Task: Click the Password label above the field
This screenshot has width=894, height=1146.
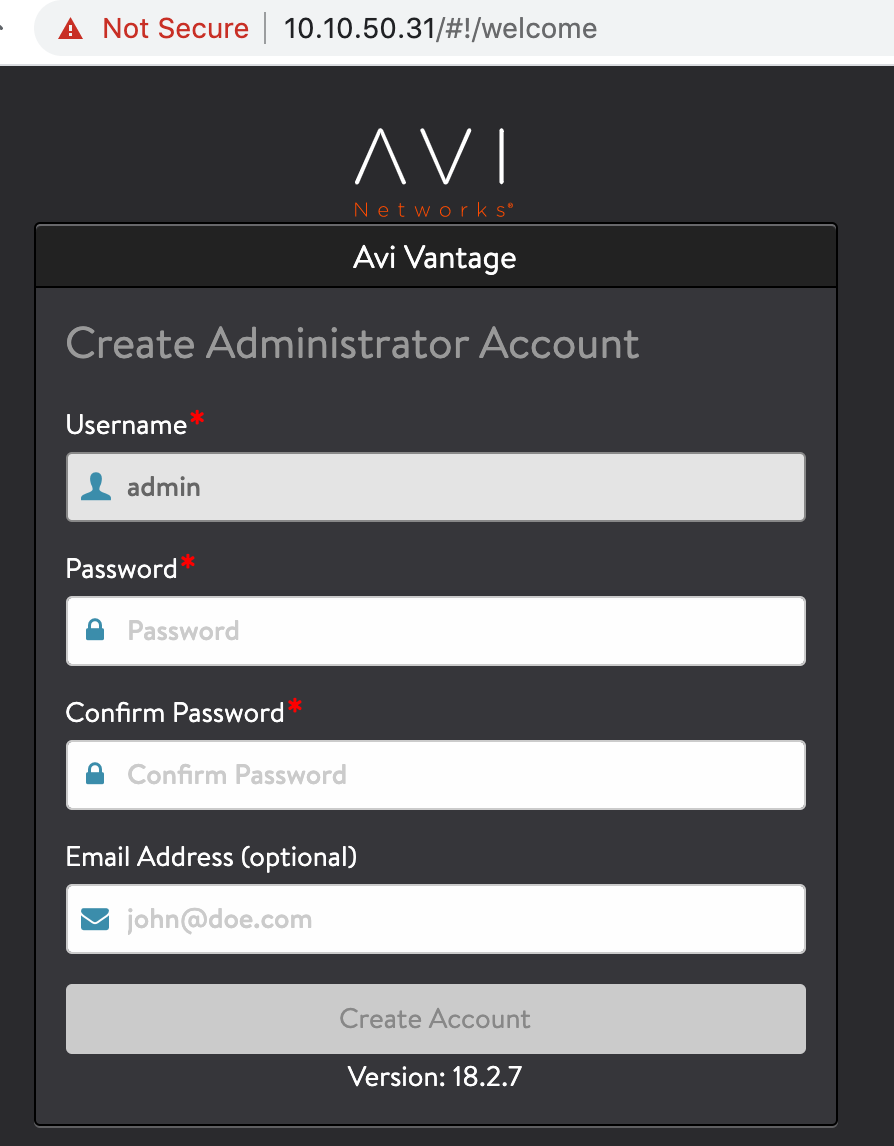Action: pos(121,569)
